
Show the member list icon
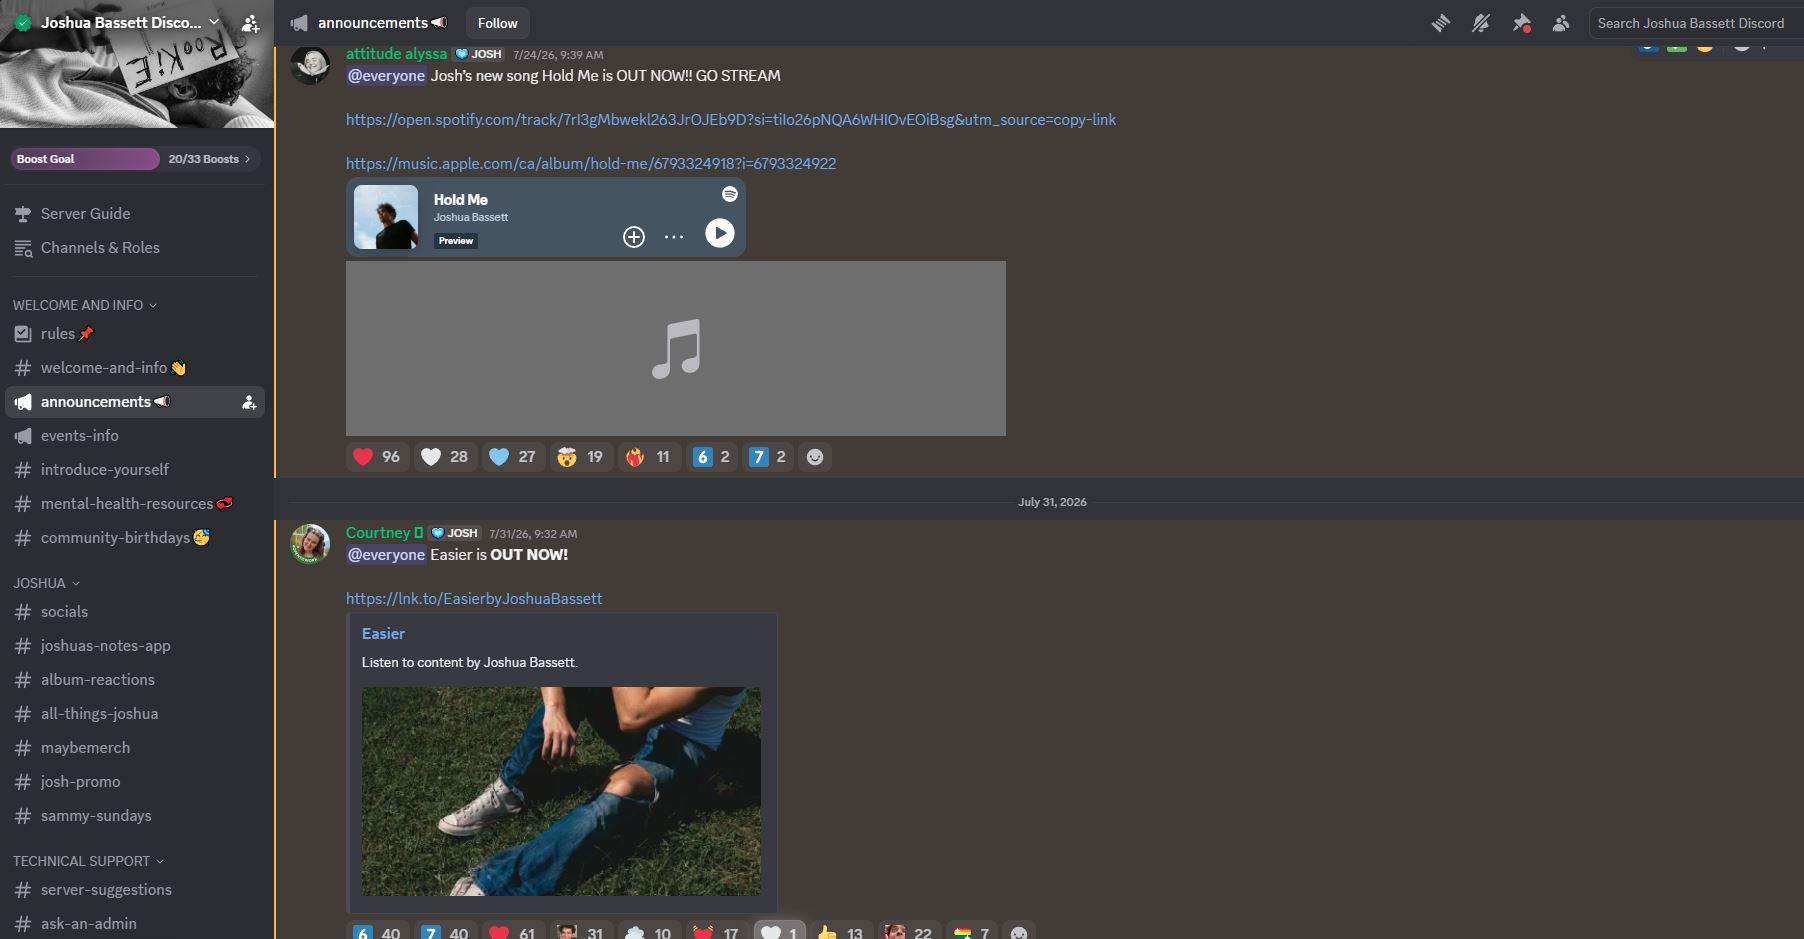(x=1561, y=23)
